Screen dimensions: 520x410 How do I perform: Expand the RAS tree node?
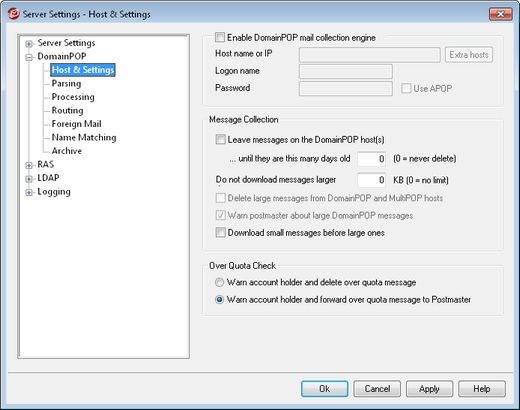click(x=29, y=165)
